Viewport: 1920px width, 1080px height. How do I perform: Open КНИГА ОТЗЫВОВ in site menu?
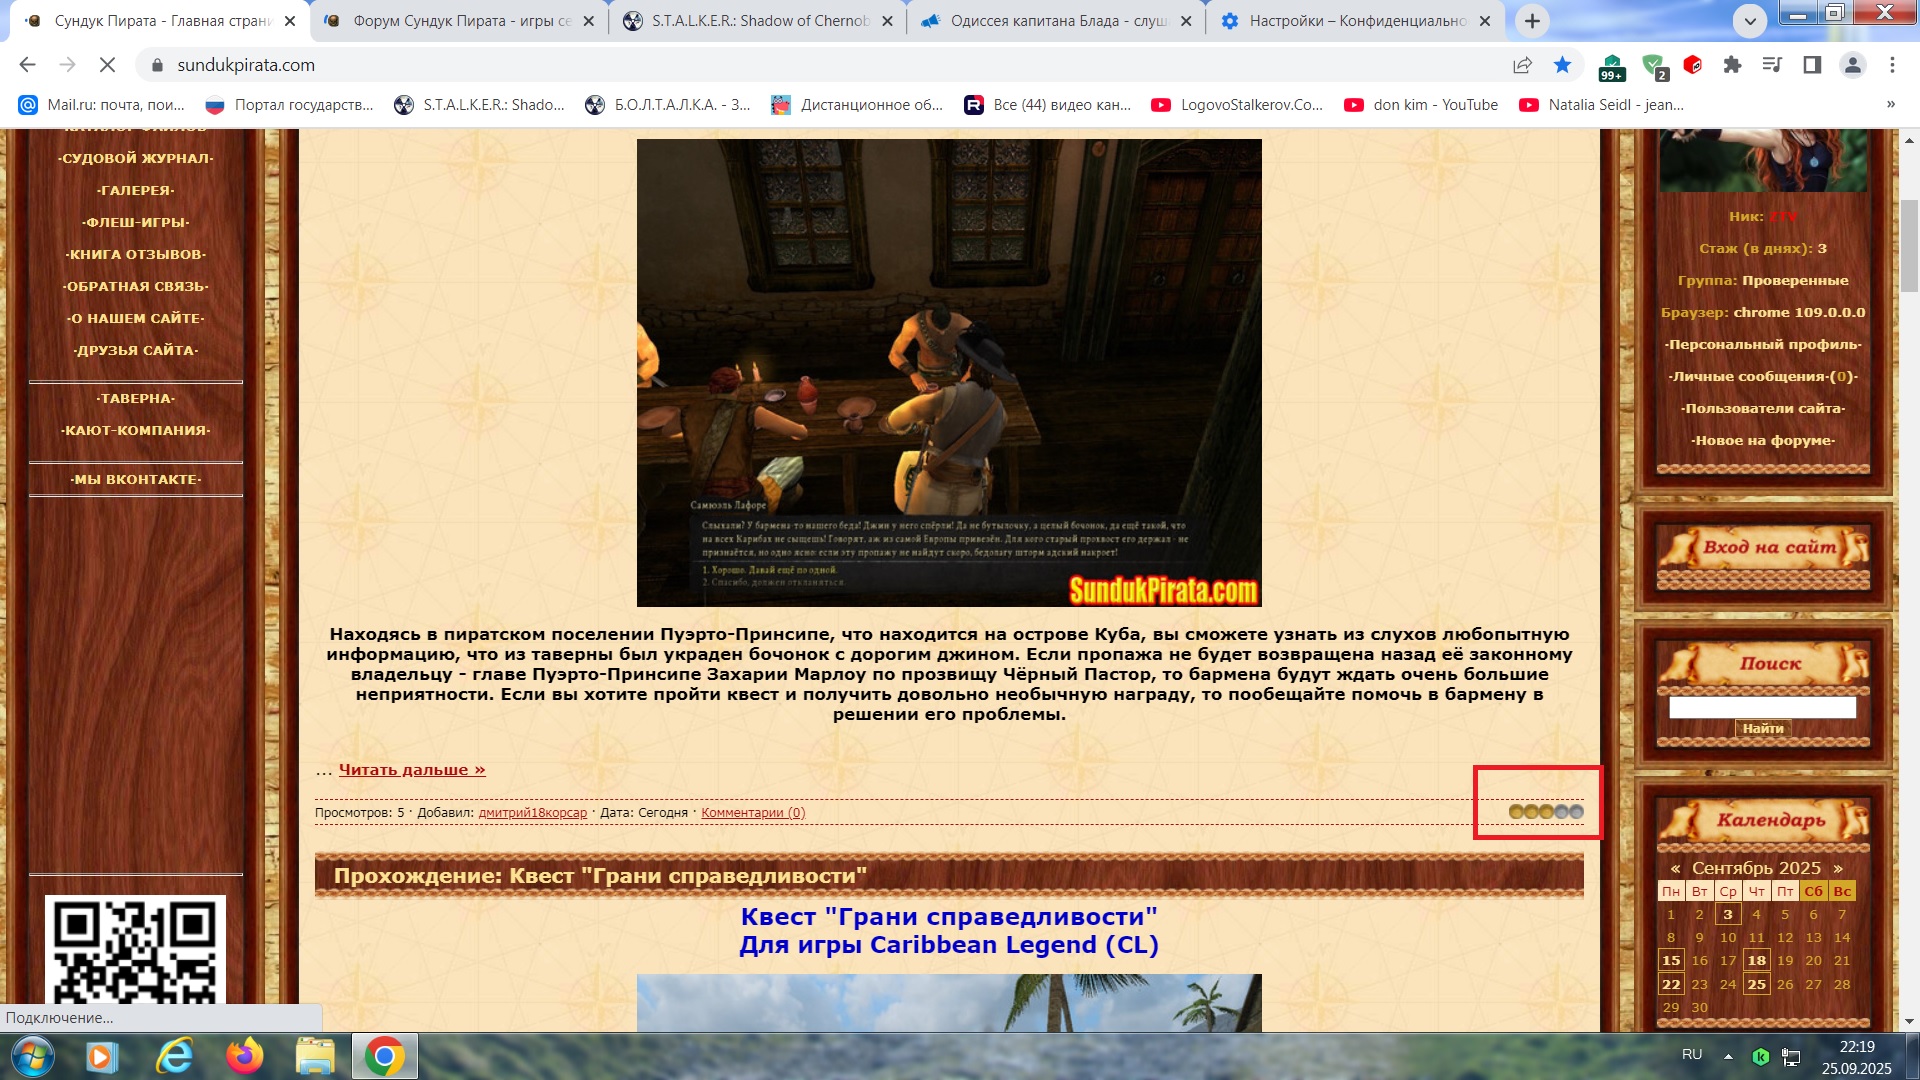tap(136, 254)
